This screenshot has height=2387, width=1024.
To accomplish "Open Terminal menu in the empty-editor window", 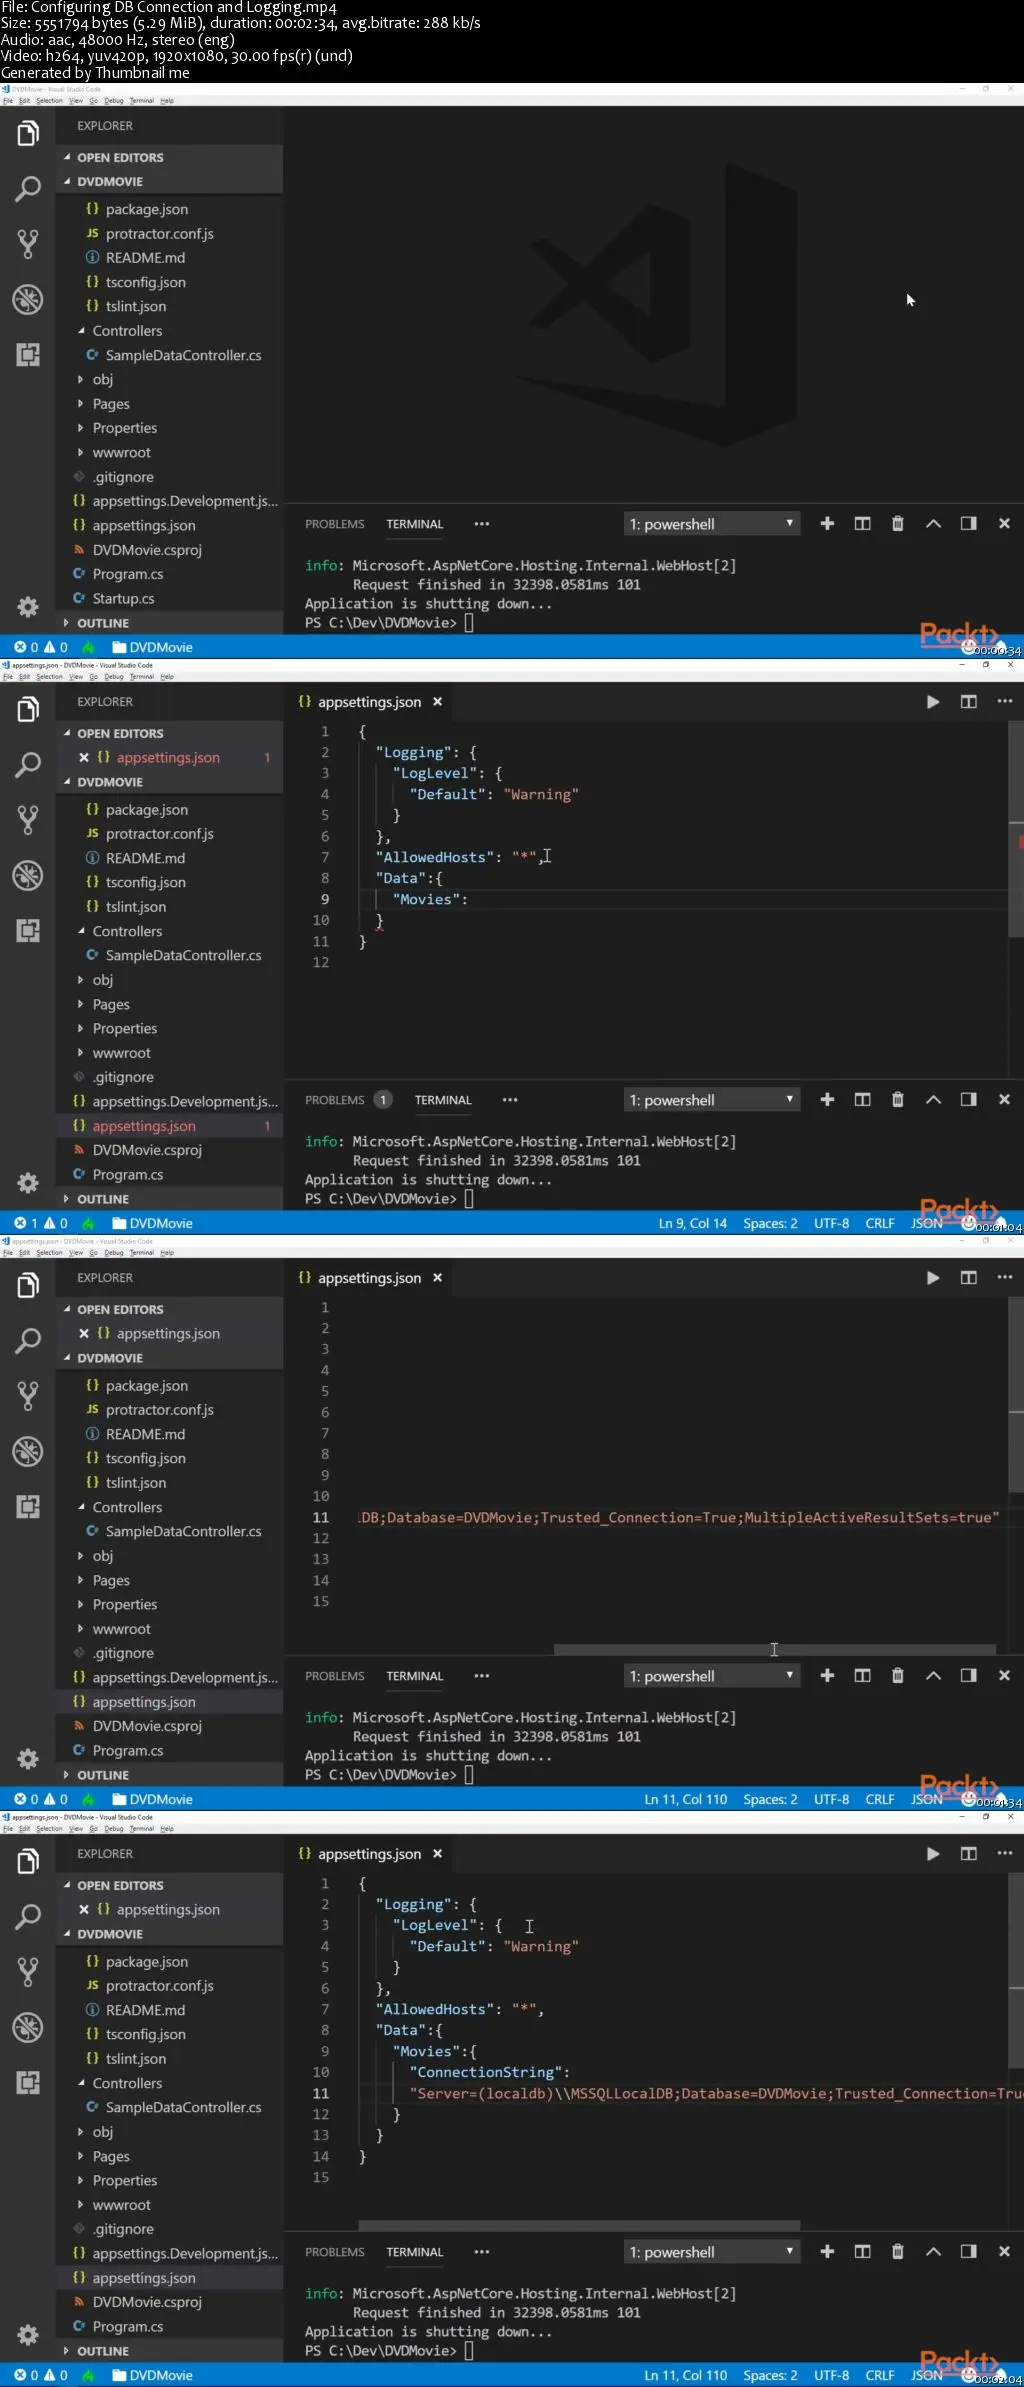I will [142, 101].
